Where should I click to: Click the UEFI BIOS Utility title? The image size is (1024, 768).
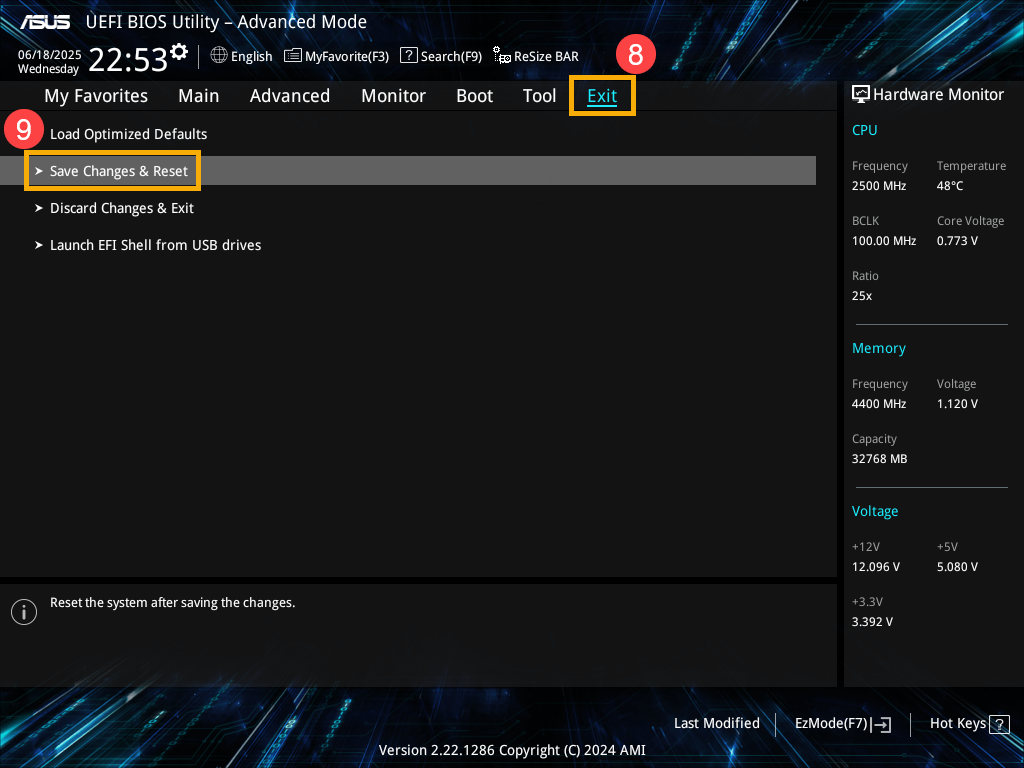(x=226, y=22)
